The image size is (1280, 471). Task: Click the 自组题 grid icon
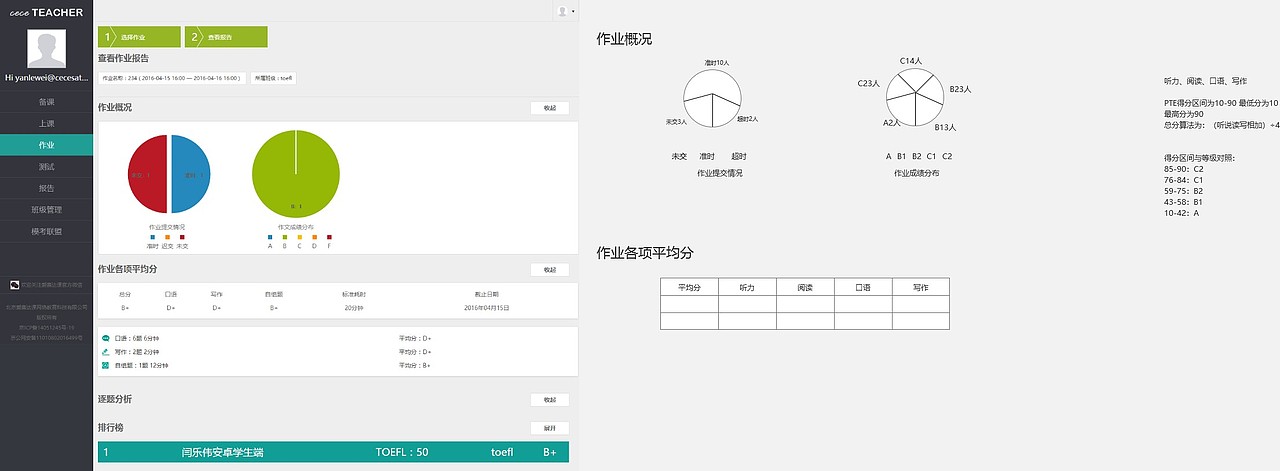point(107,366)
